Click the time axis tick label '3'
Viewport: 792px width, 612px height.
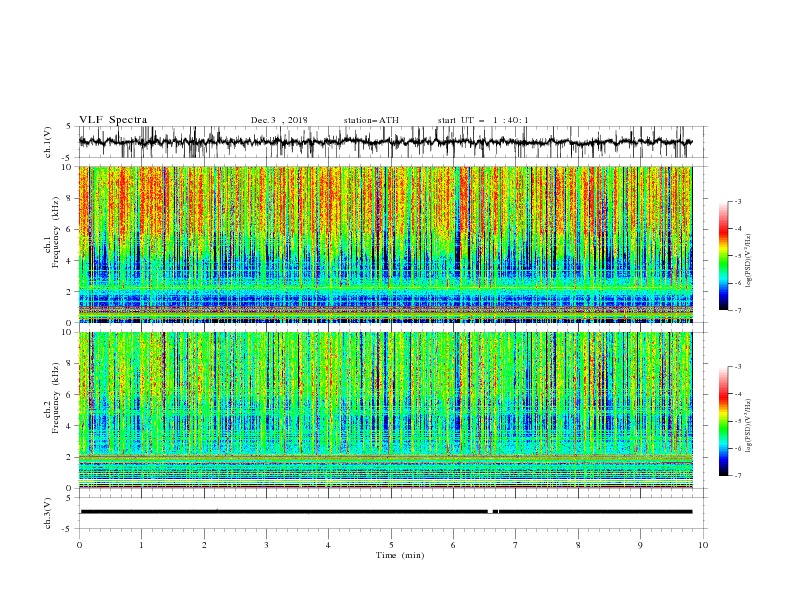266,545
